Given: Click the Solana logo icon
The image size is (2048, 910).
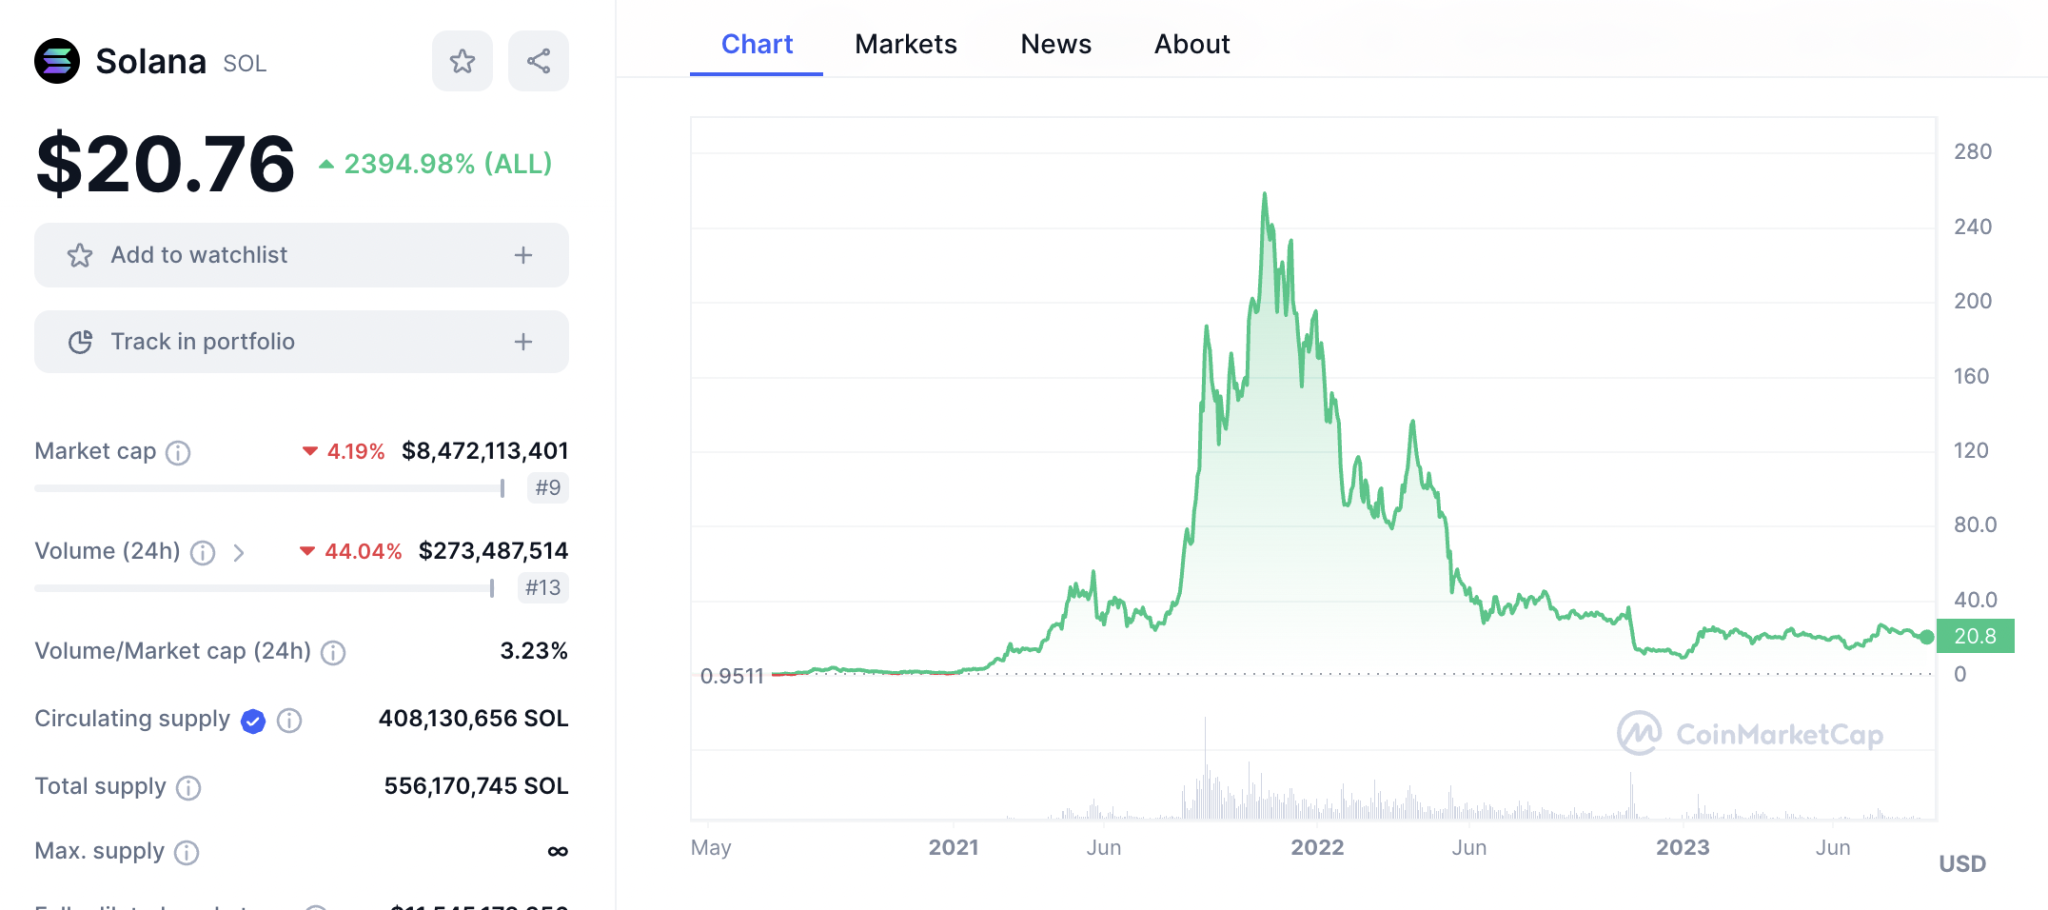Looking at the screenshot, I should click(x=57, y=61).
